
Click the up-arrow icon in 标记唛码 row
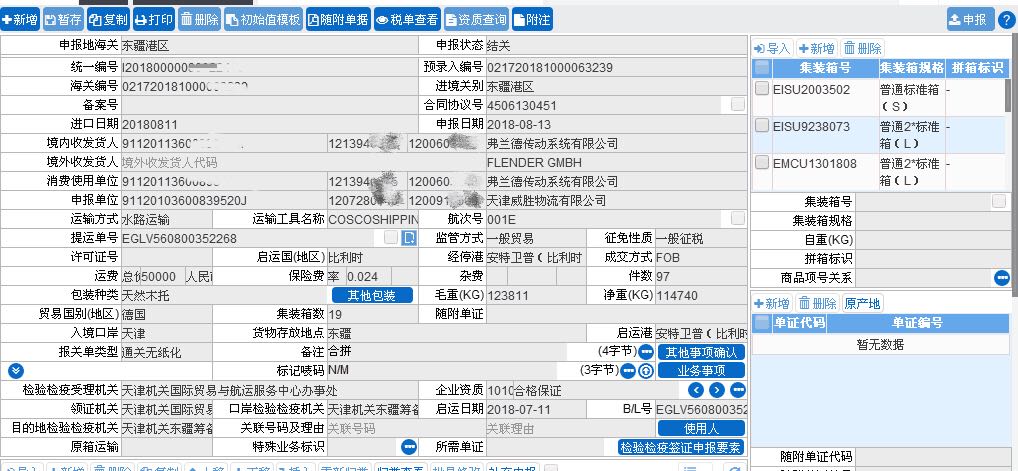[645, 371]
